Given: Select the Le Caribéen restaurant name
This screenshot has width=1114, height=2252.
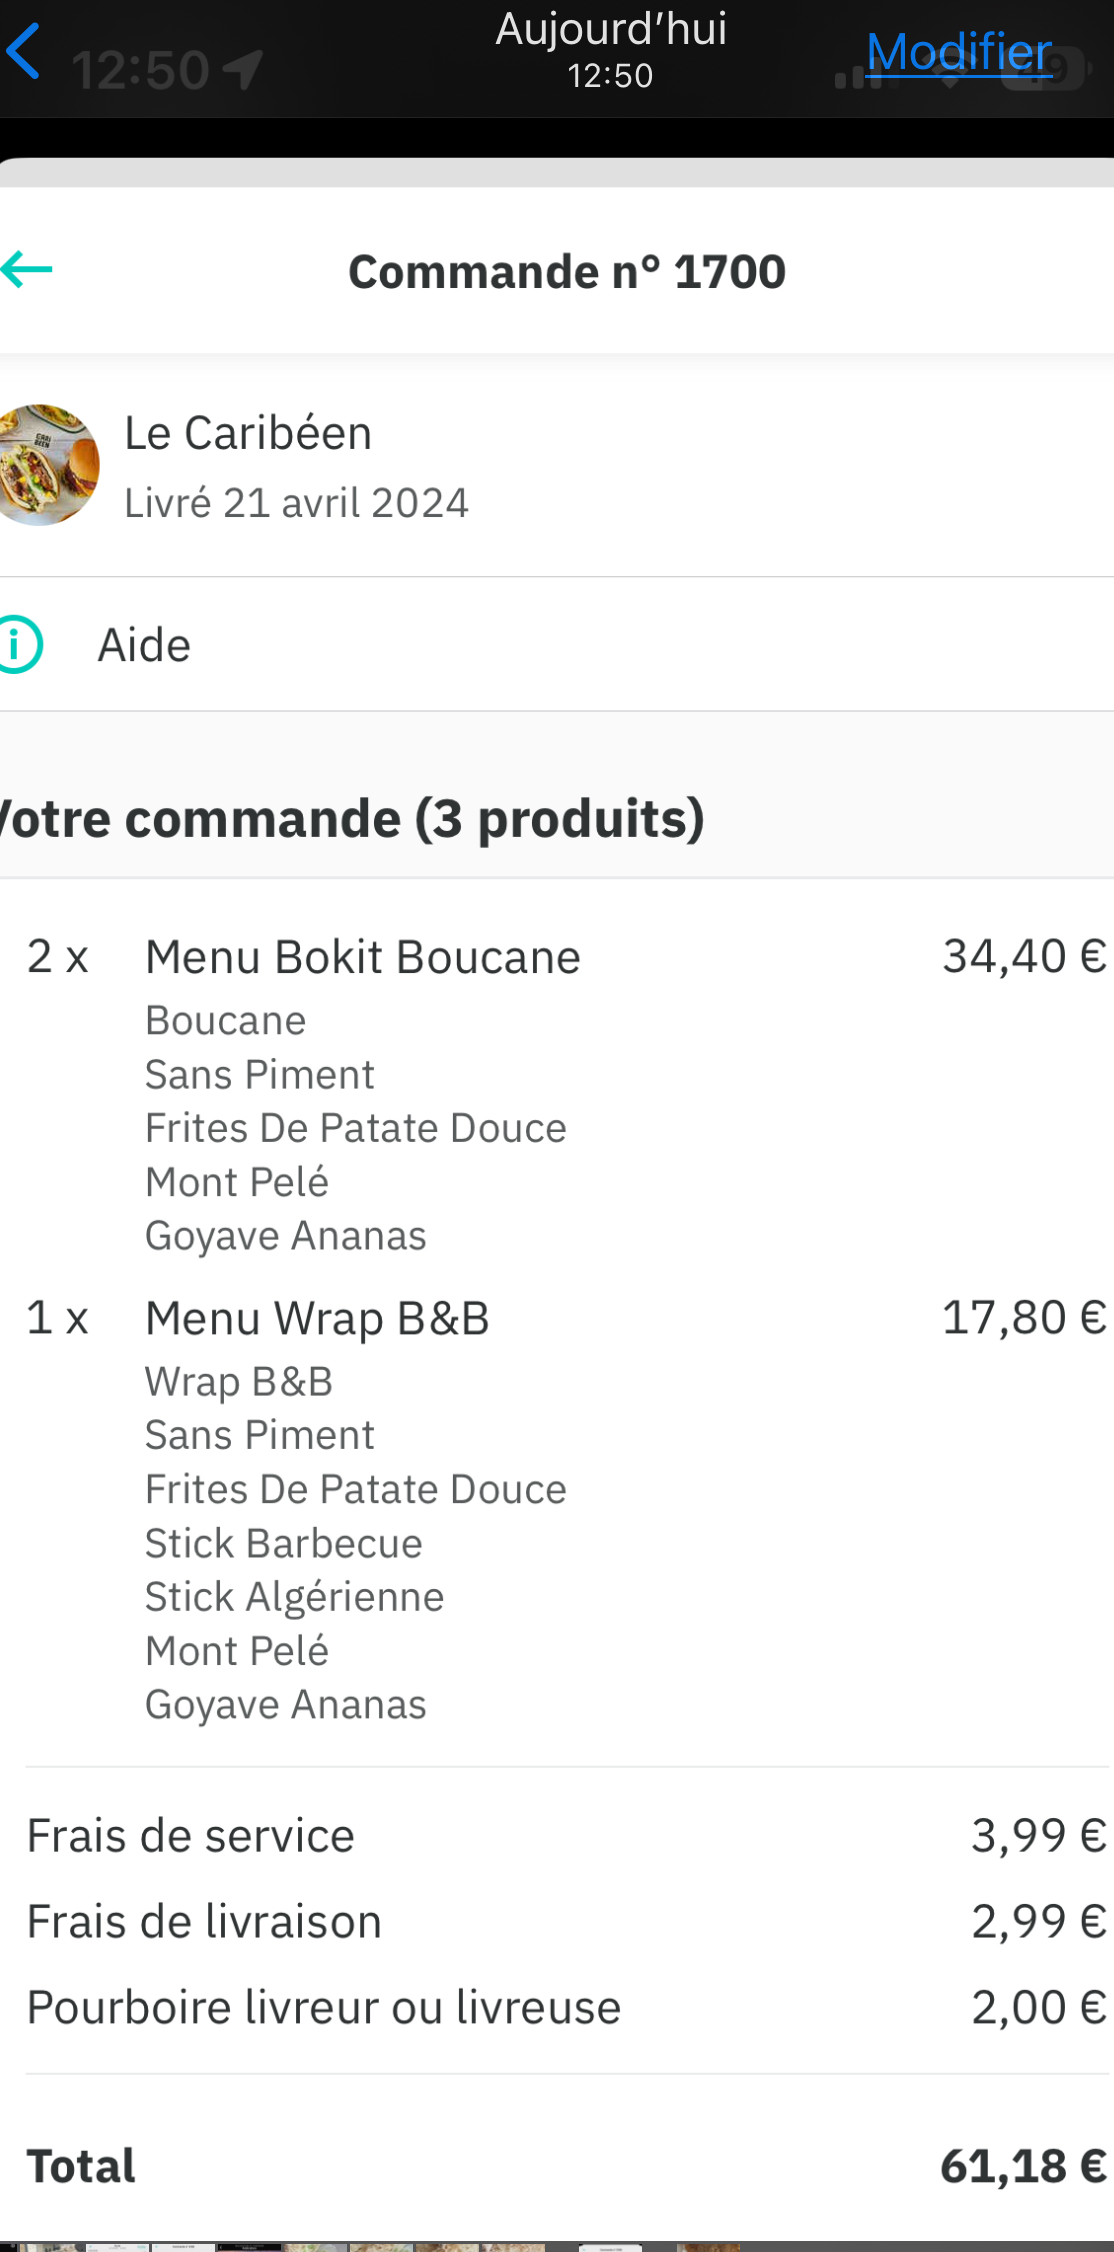Looking at the screenshot, I should pyautogui.click(x=248, y=433).
